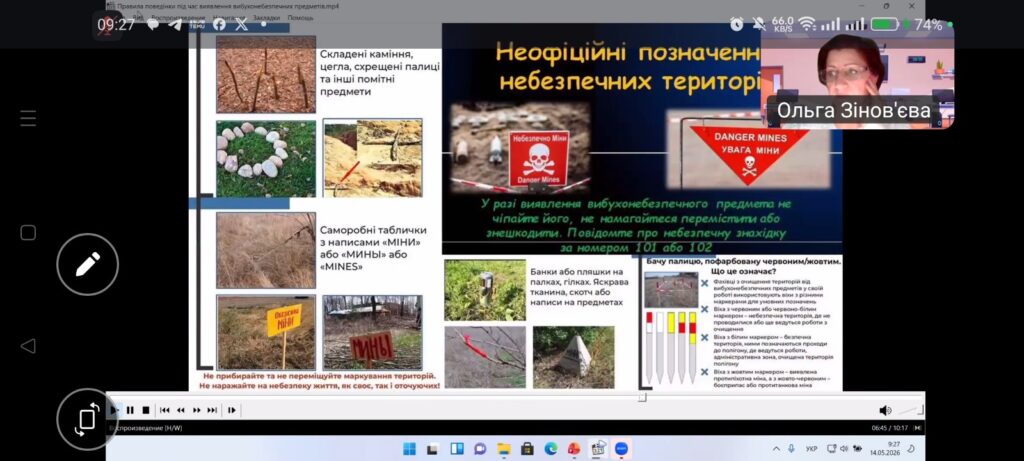Skip to the next track
The width and height of the screenshot is (1024, 461).
pos(212,410)
